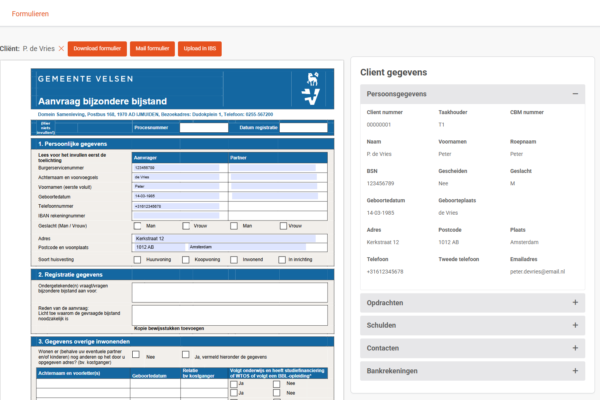Click the BSN value 123456789 in Client gegevens
The width and height of the screenshot is (600, 400).
[x=380, y=184]
